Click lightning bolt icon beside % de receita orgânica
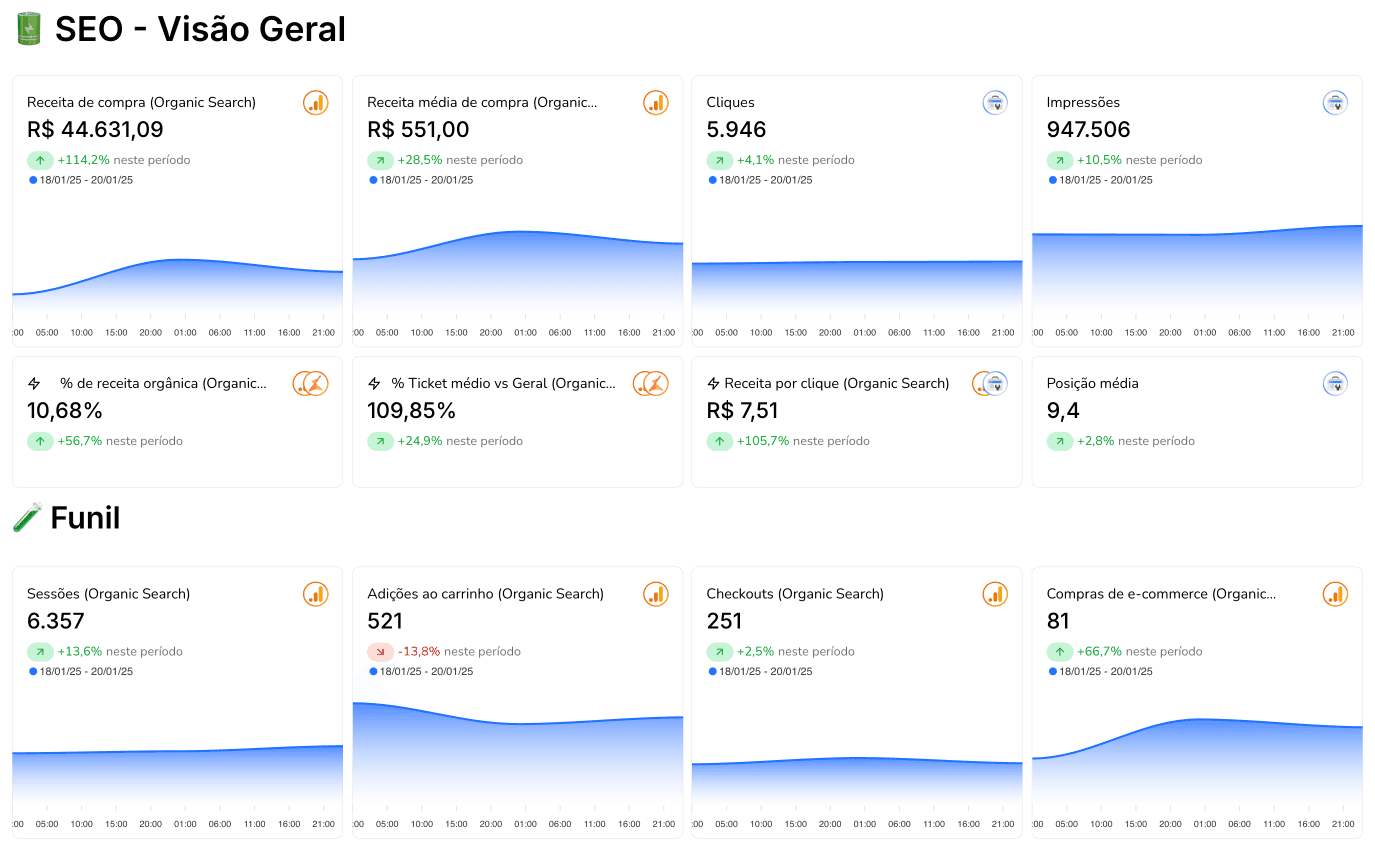The image size is (1375, 846). tap(34, 383)
